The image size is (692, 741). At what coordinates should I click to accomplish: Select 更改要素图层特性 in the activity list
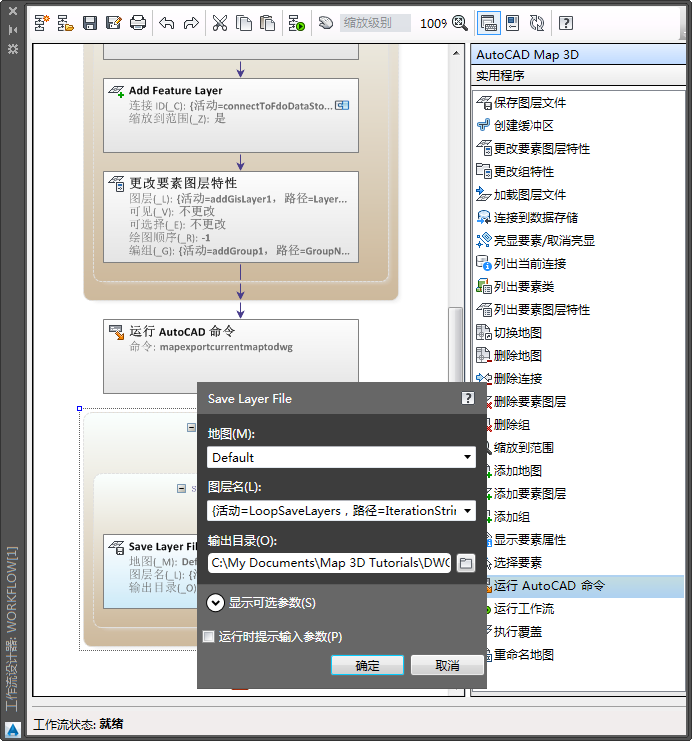tap(542, 149)
